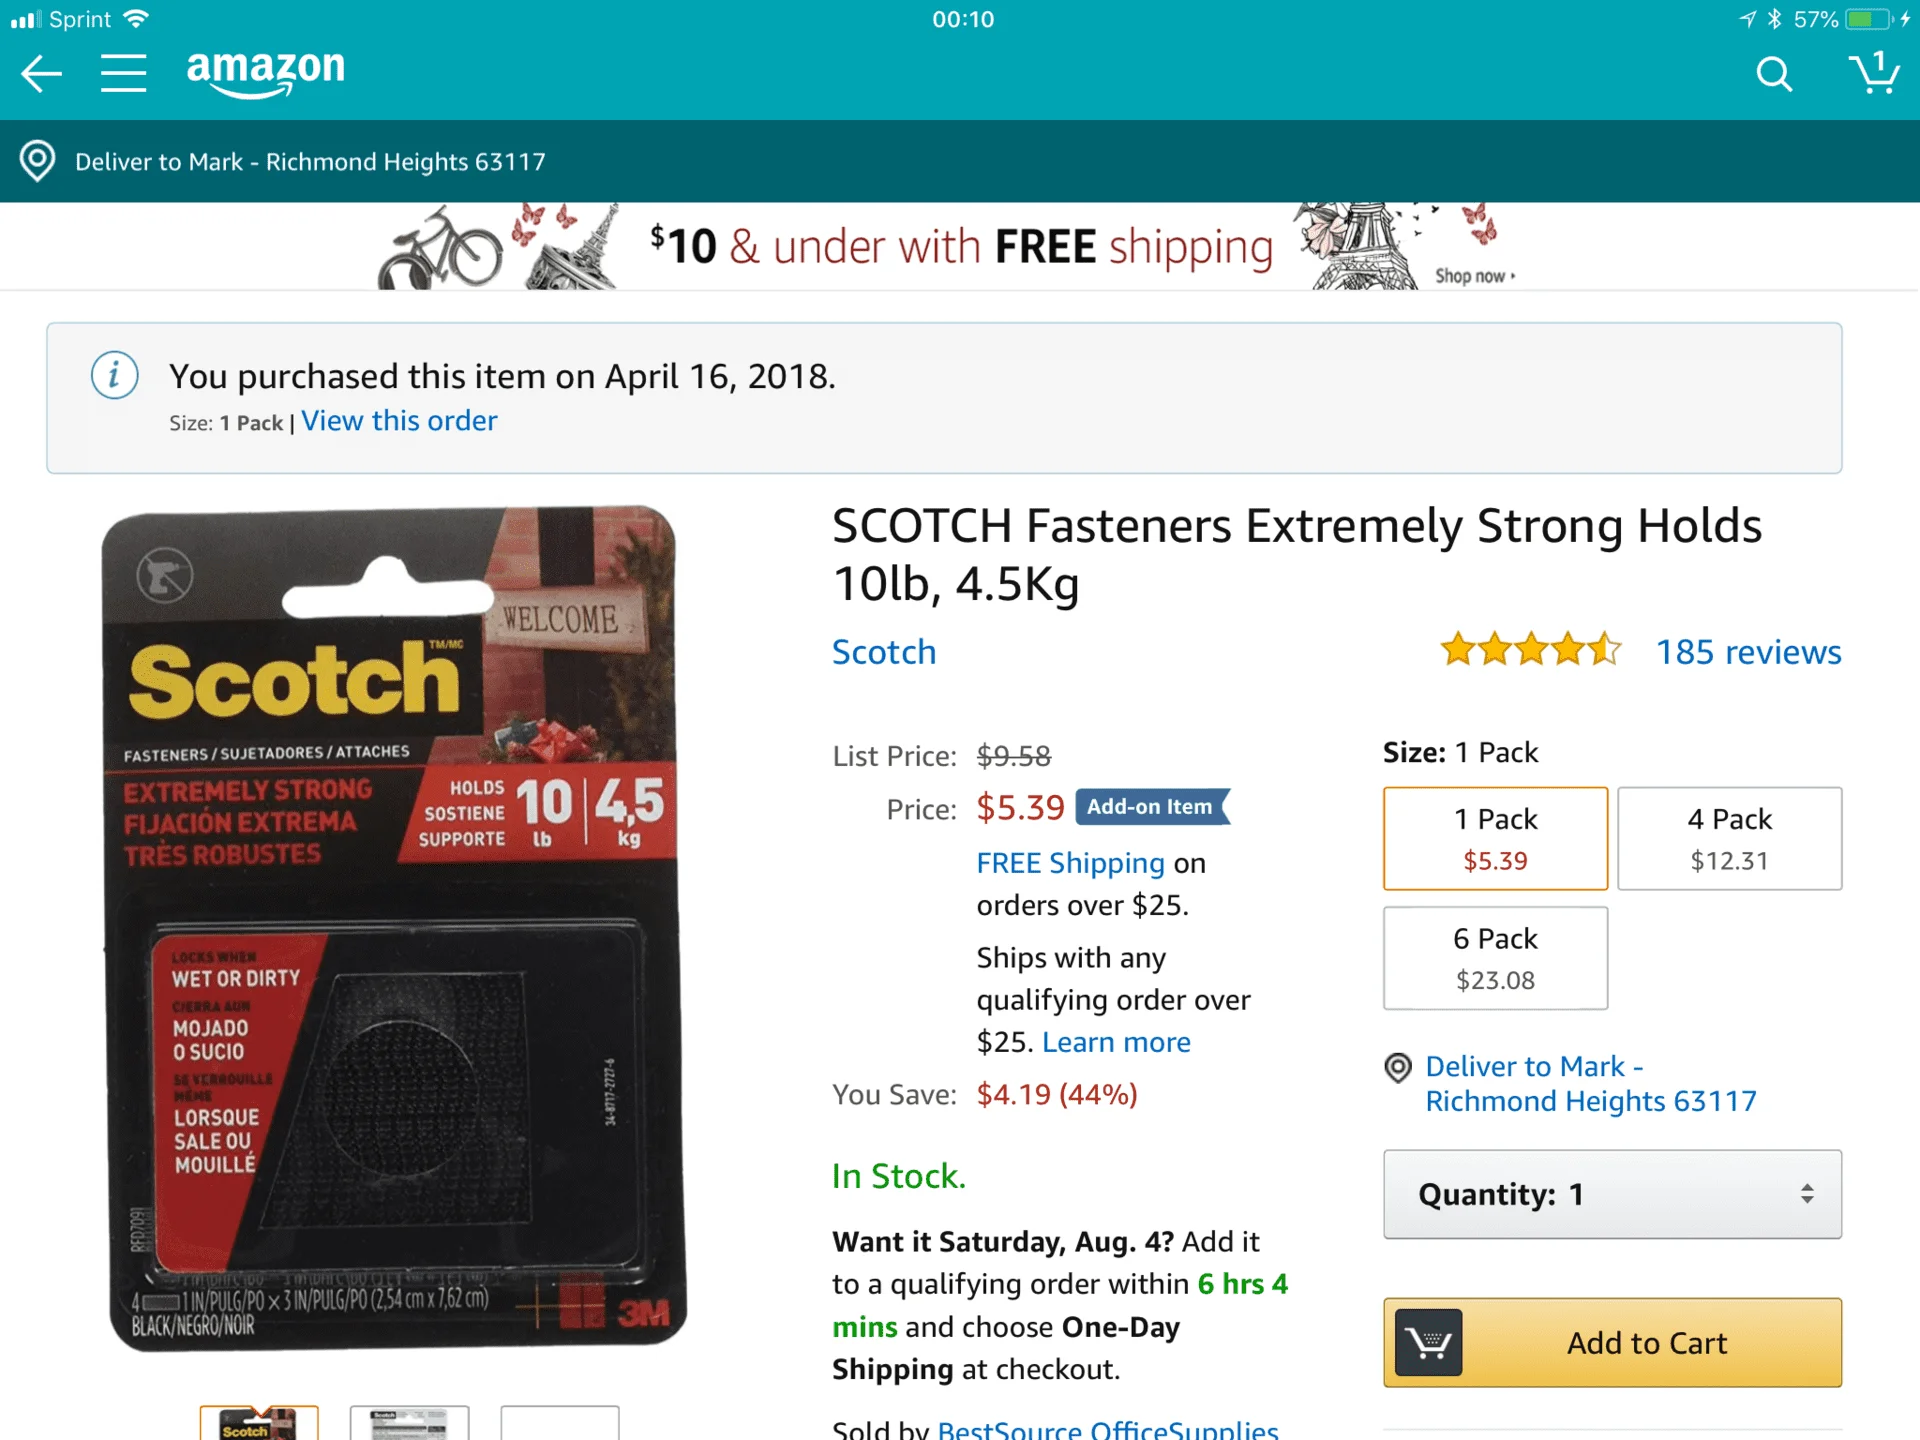1920x1440 pixels.
Task: Change address via Deliver to Mark link
Action: point(1590,1084)
